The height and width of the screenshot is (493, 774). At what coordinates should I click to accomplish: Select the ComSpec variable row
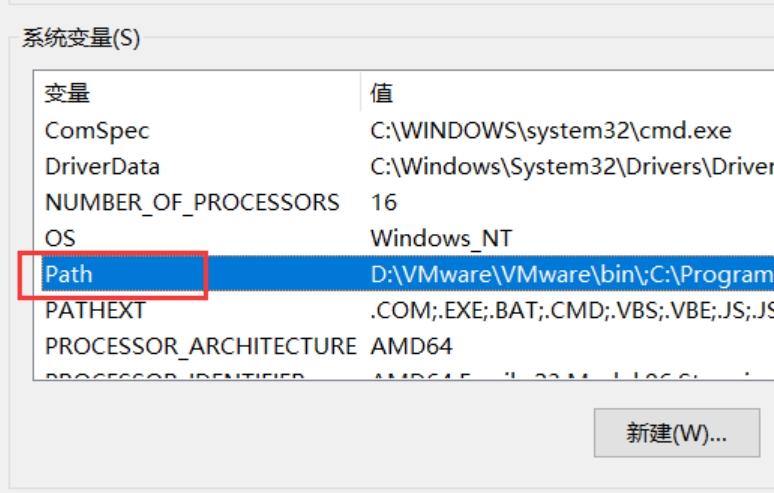[404, 131]
